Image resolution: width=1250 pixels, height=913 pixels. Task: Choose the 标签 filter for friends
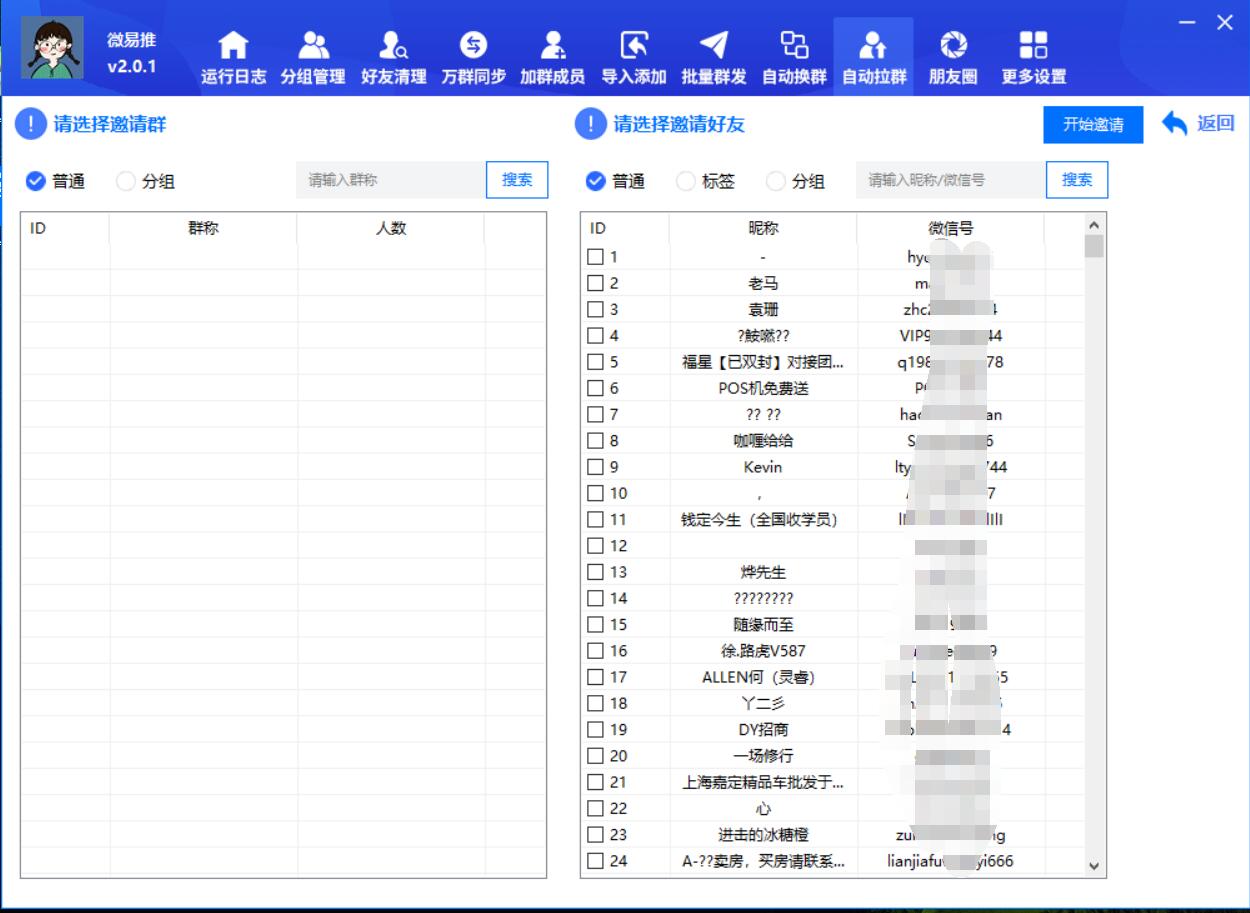click(x=684, y=180)
